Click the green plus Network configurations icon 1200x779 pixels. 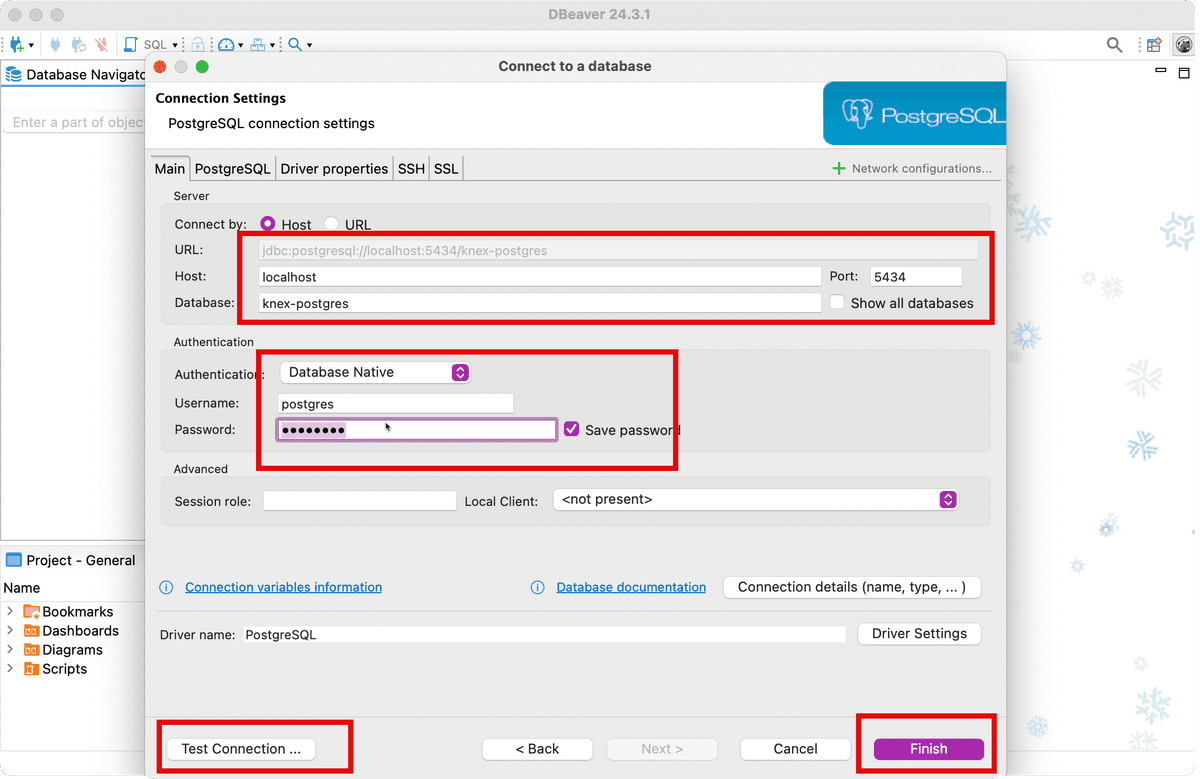(x=839, y=168)
